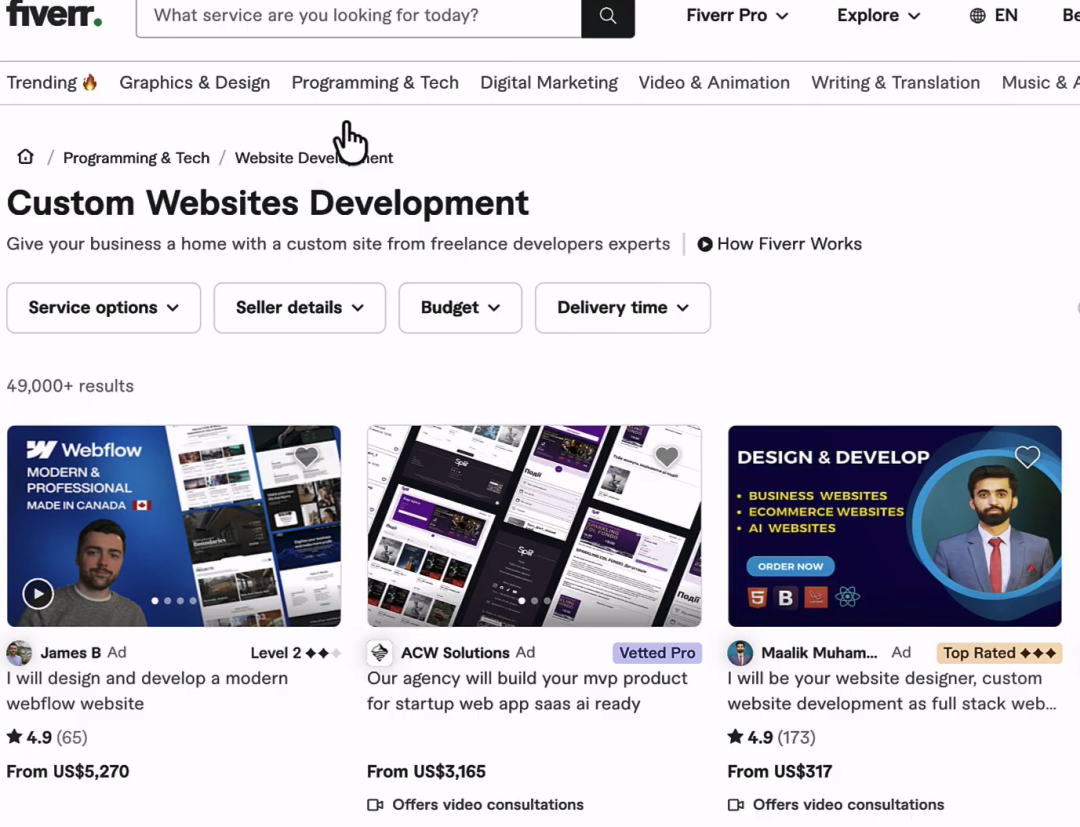Expand the Explore menu
This screenshot has height=827, width=1080.
coord(878,16)
